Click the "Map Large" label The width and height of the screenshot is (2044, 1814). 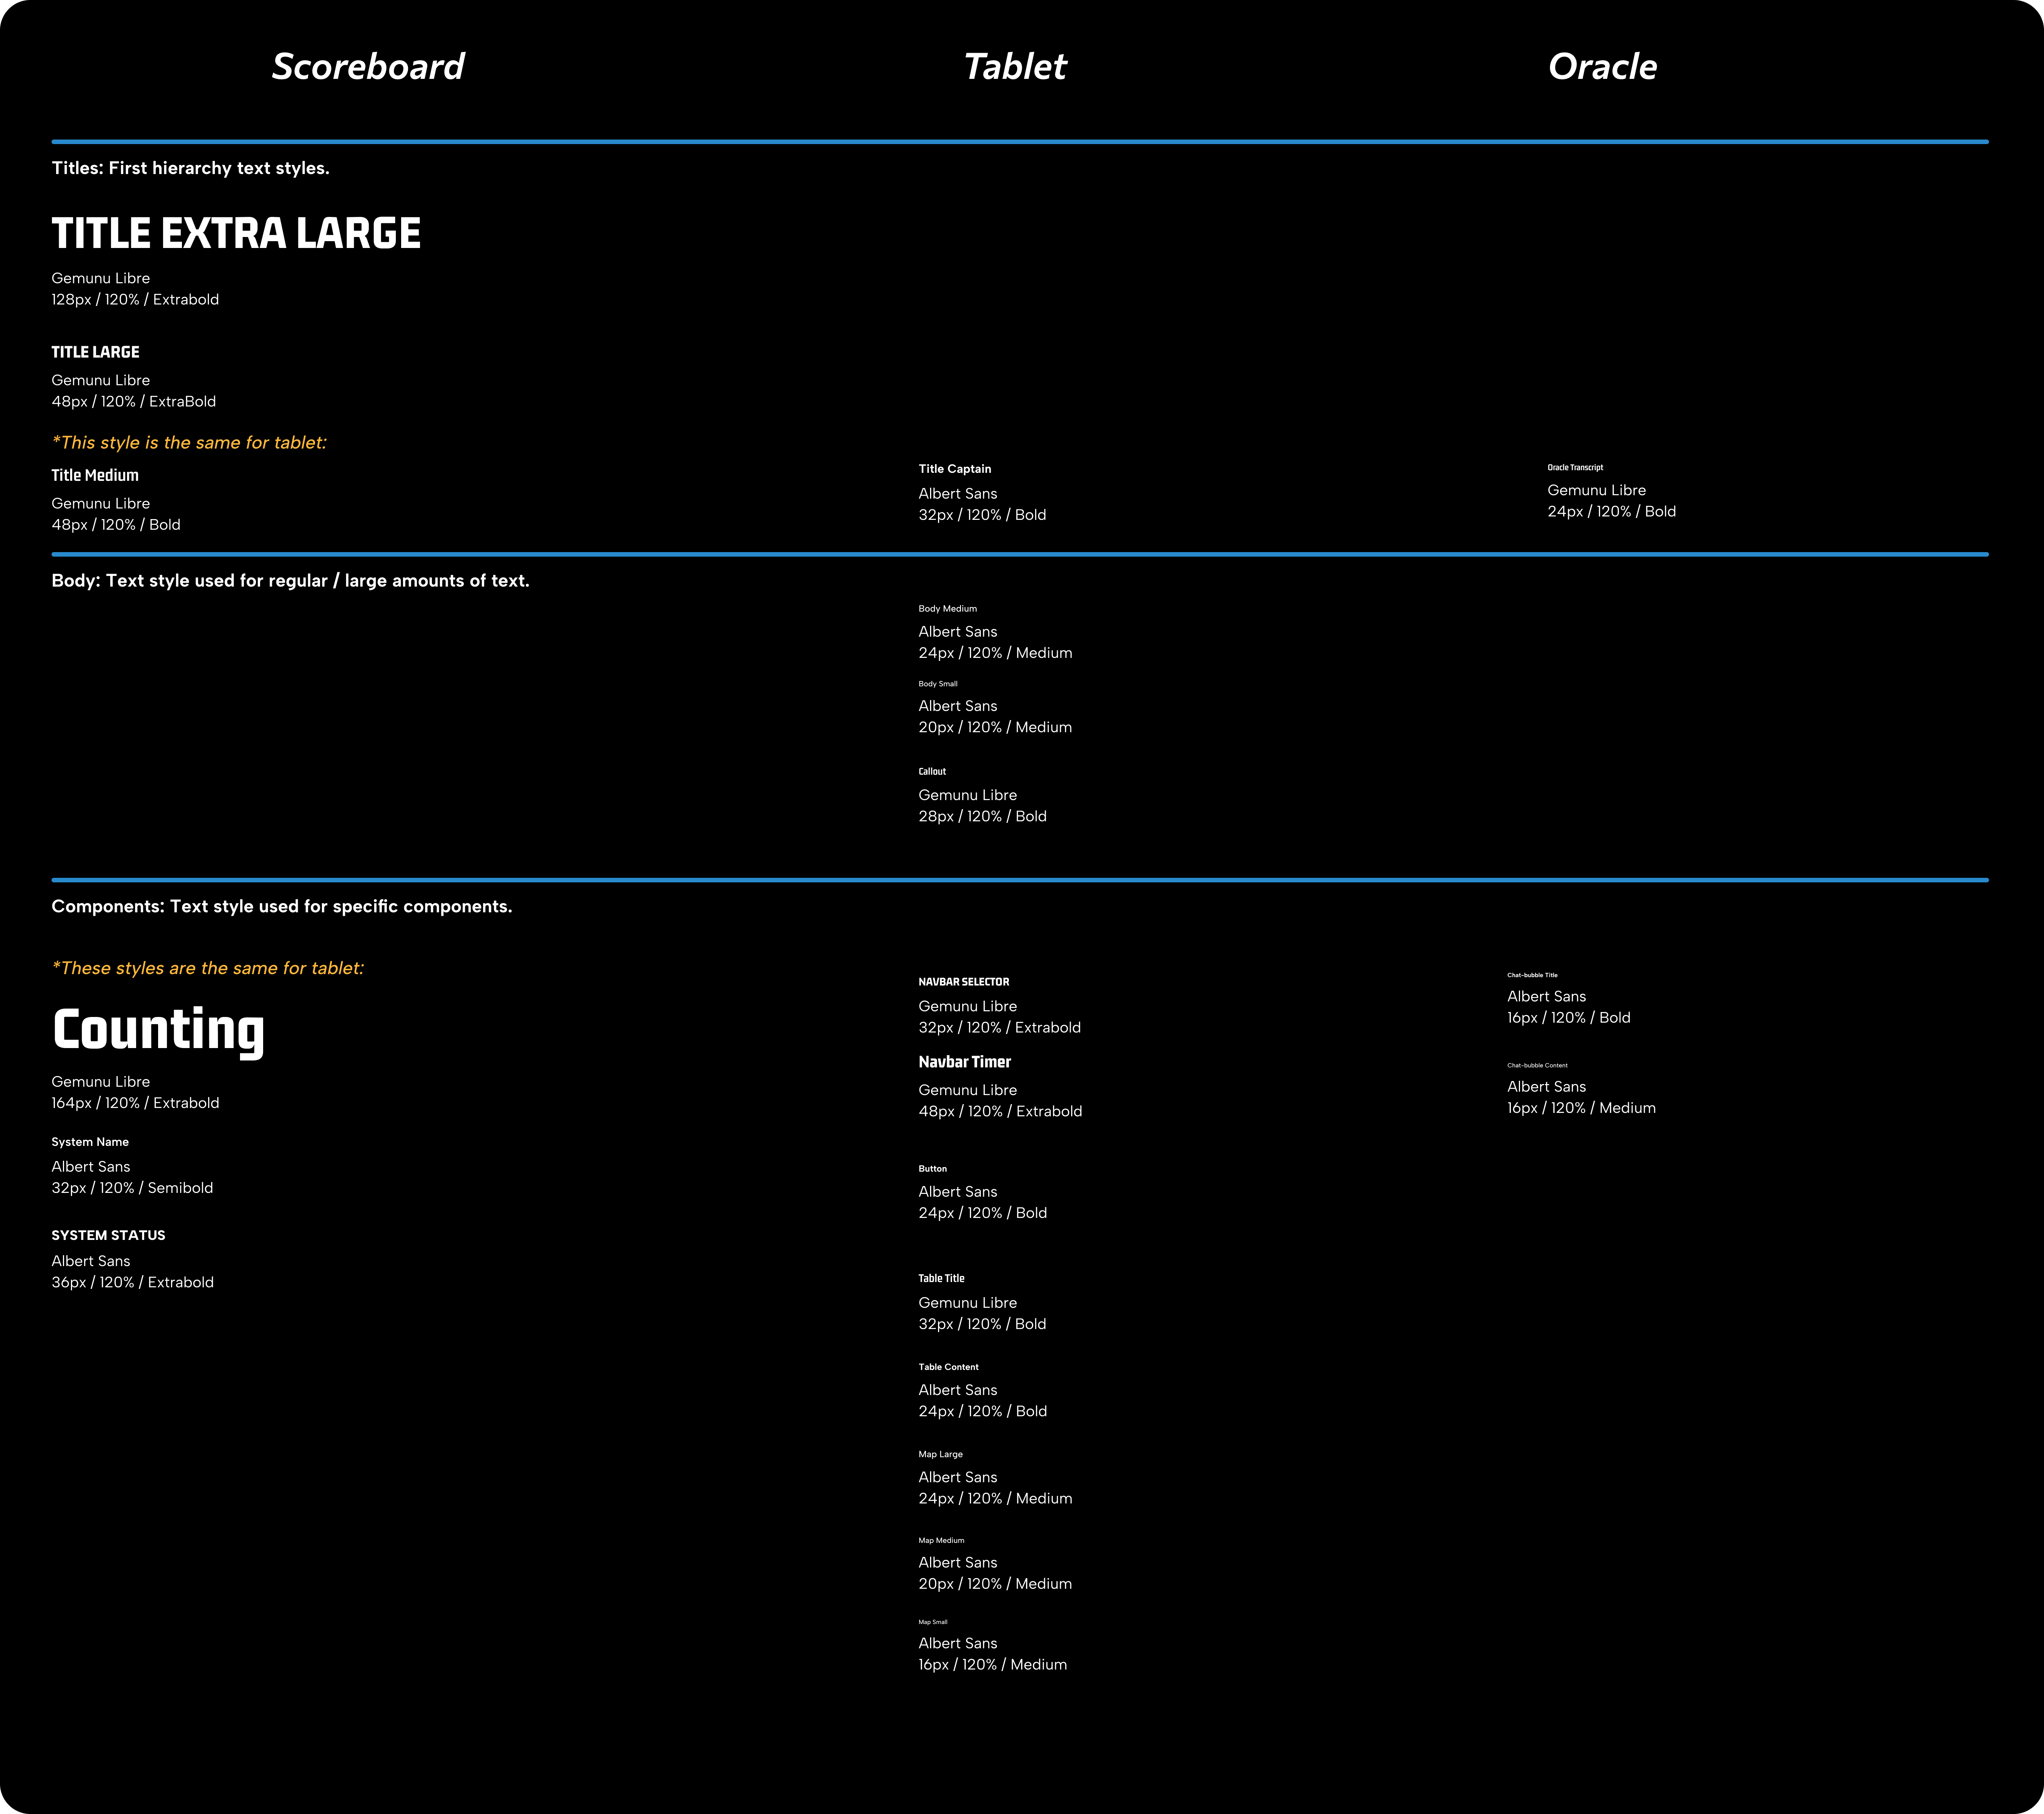[941, 1455]
